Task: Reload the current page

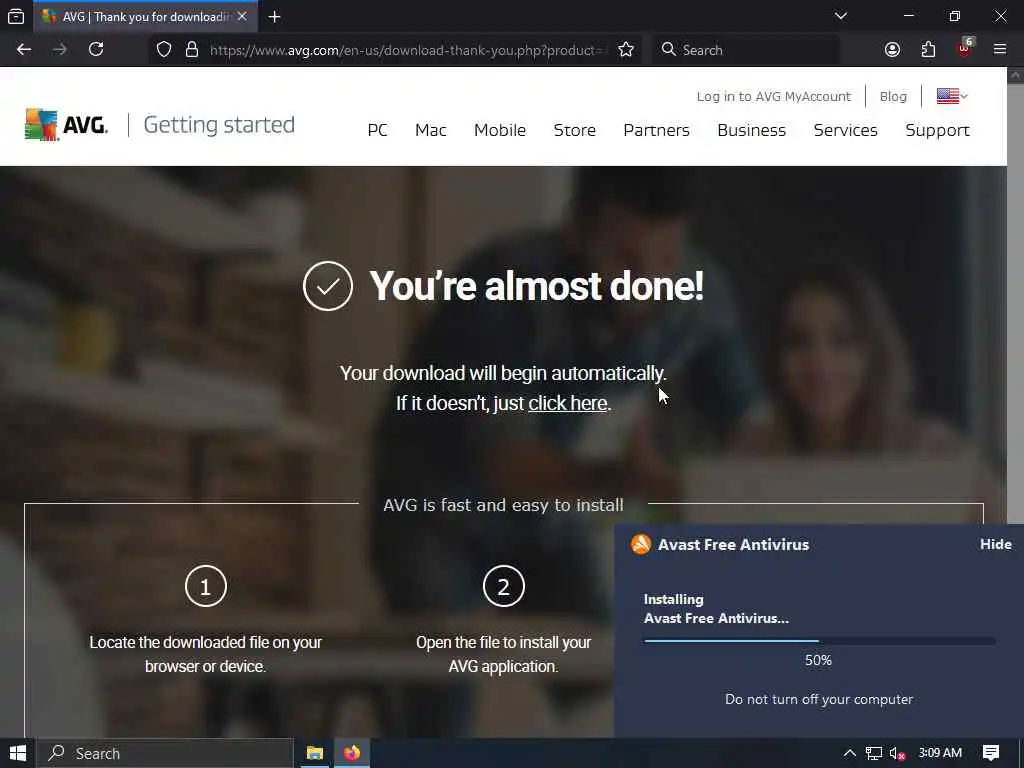Action: click(96, 50)
